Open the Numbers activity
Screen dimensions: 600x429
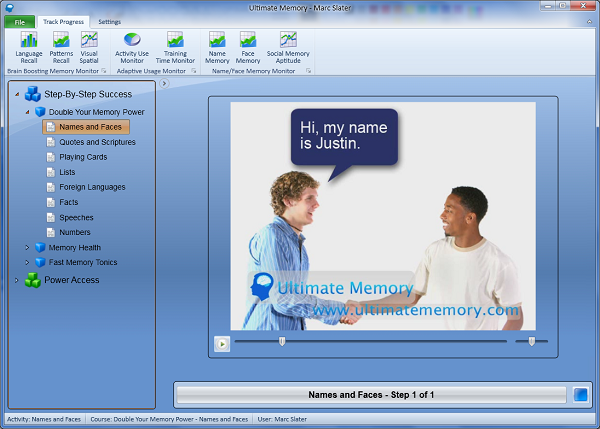point(68,232)
